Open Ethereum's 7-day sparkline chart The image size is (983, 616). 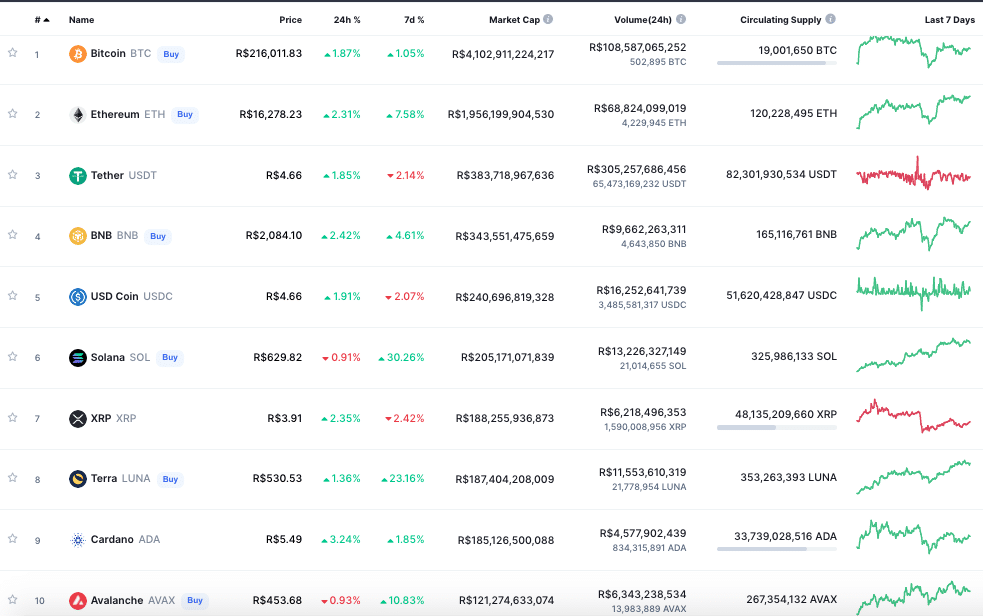point(913,112)
